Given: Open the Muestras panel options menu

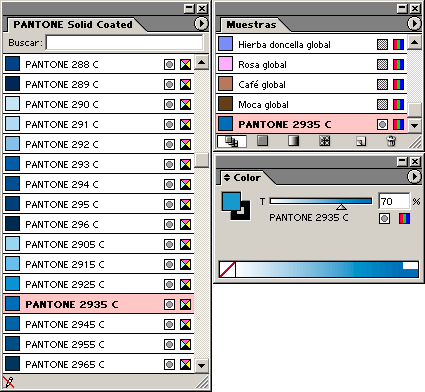Looking at the screenshot, I should pos(414,24).
